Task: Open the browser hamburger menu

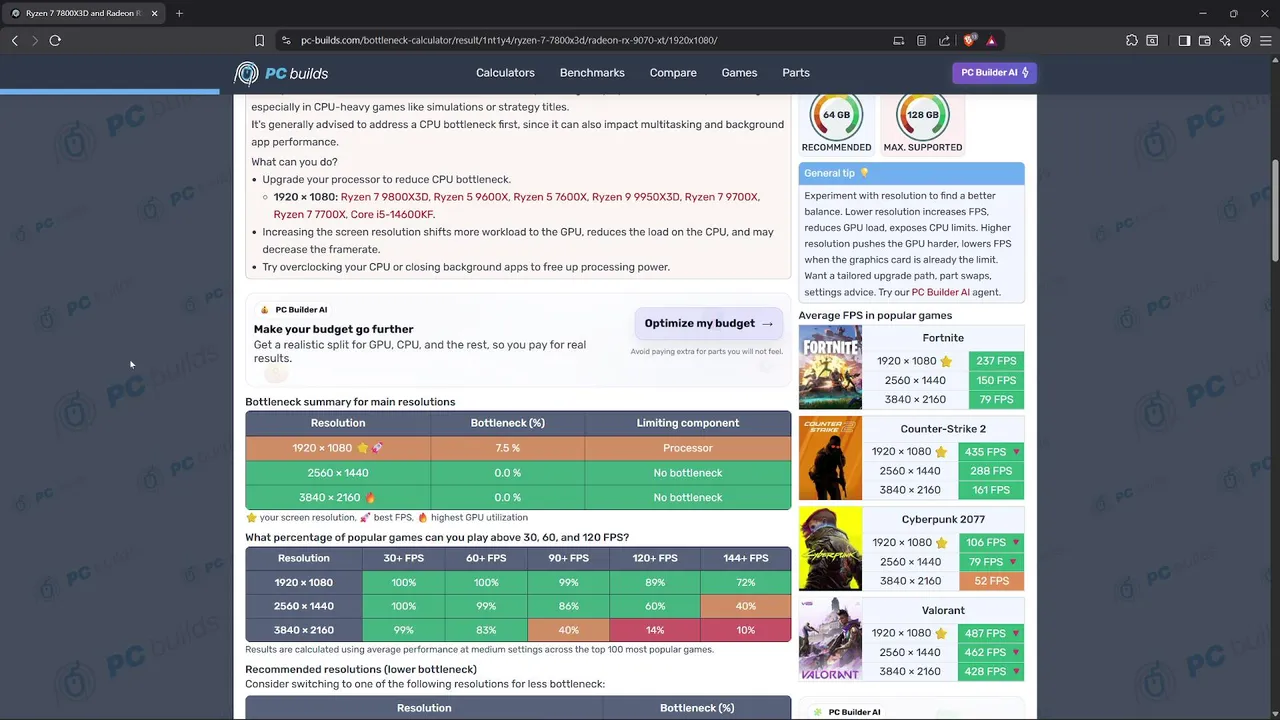Action: [x=1266, y=40]
